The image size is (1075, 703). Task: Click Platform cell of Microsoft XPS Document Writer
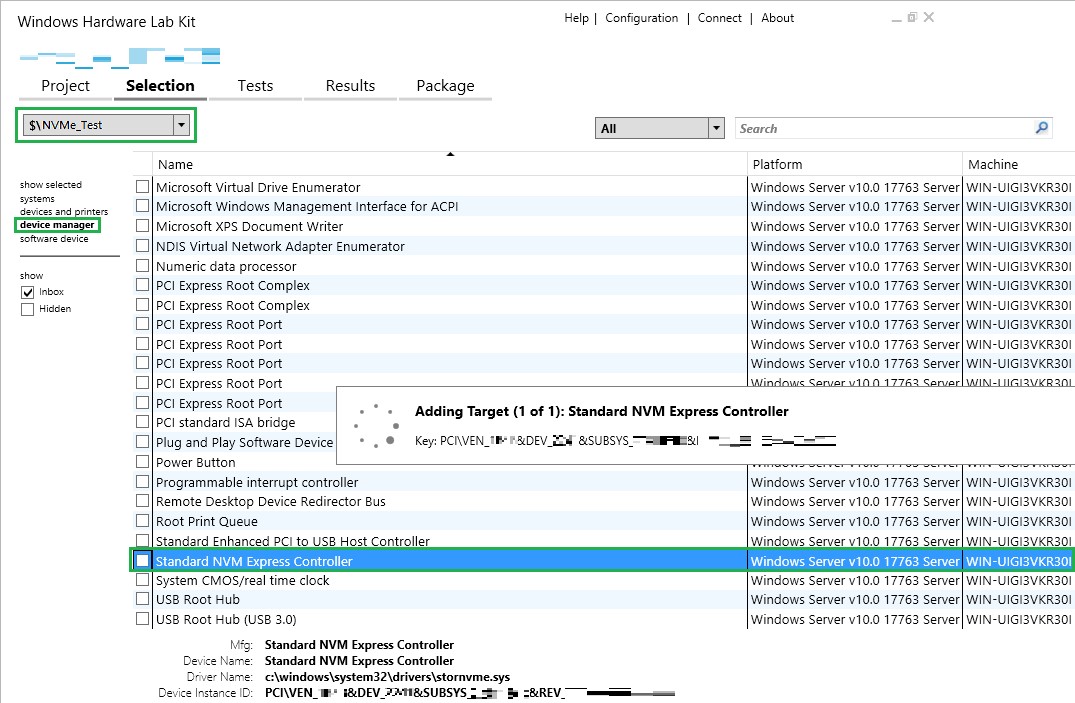(x=855, y=226)
